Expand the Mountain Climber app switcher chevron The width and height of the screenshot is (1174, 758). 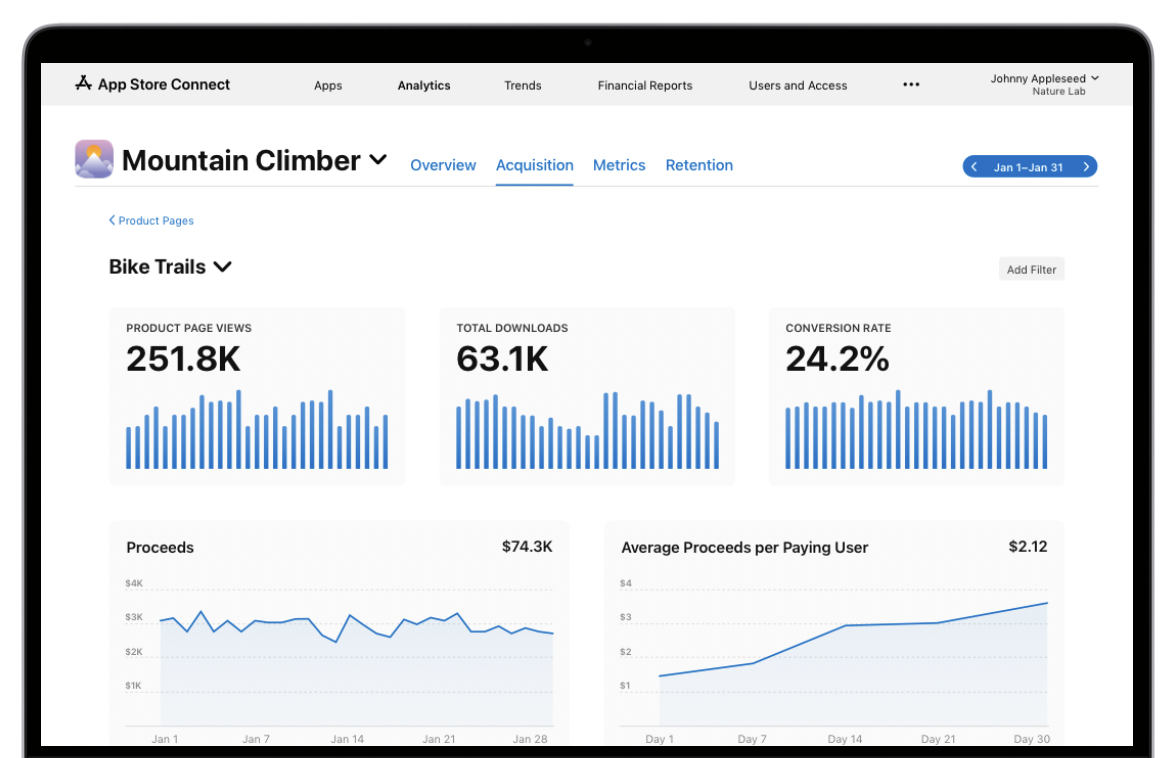(378, 160)
